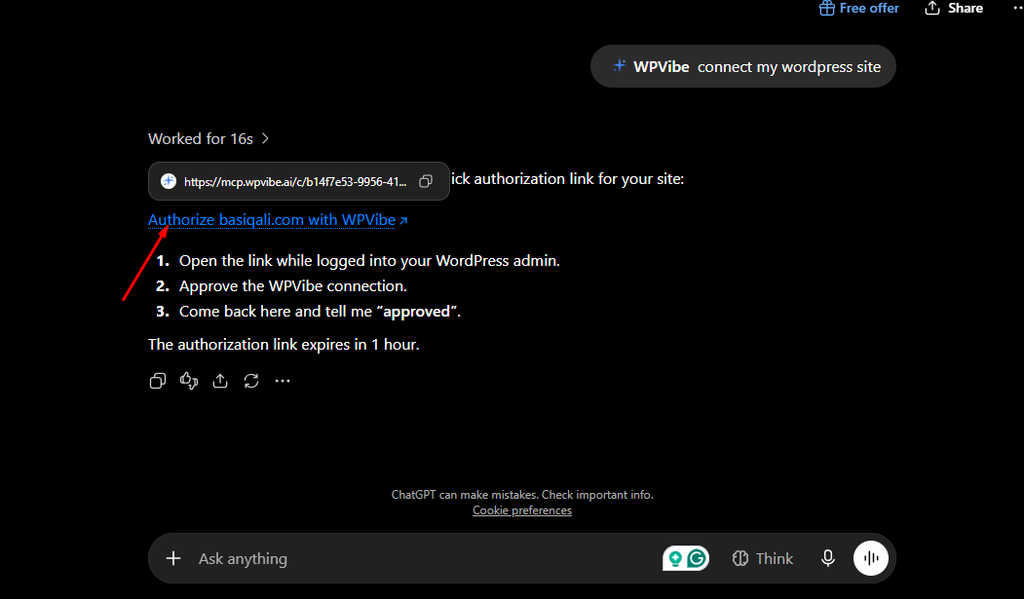
Task: Click the Share button at the top
Action: tap(953, 8)
